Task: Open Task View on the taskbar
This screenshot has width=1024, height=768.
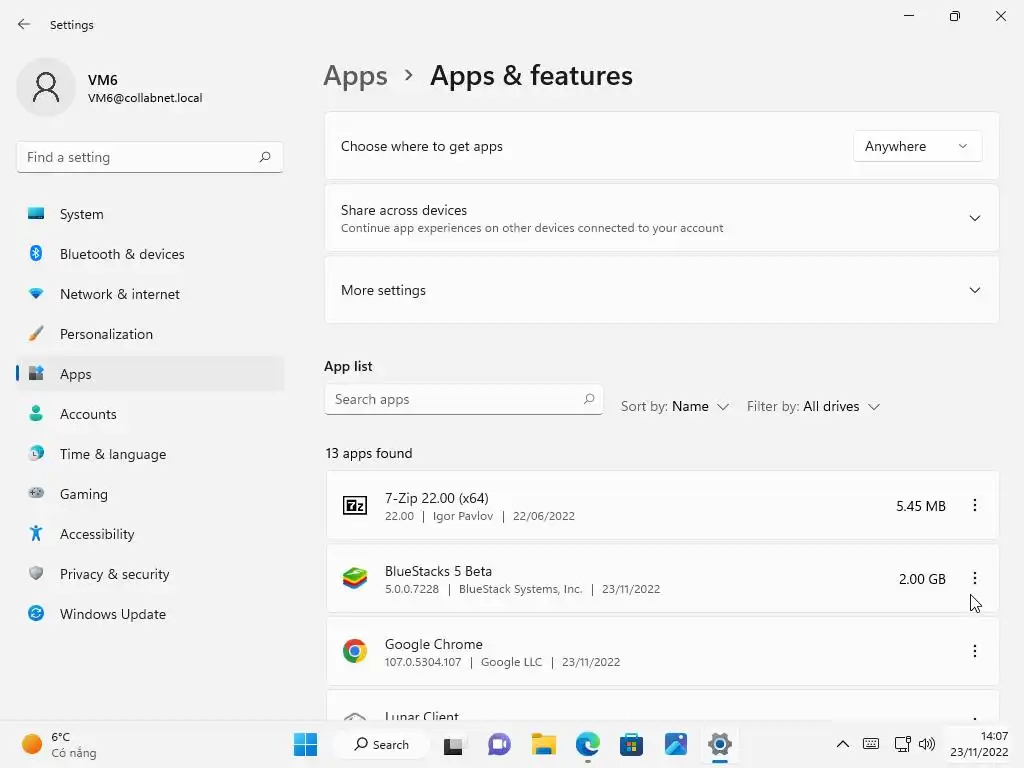Action: click(x=453, y=744)
